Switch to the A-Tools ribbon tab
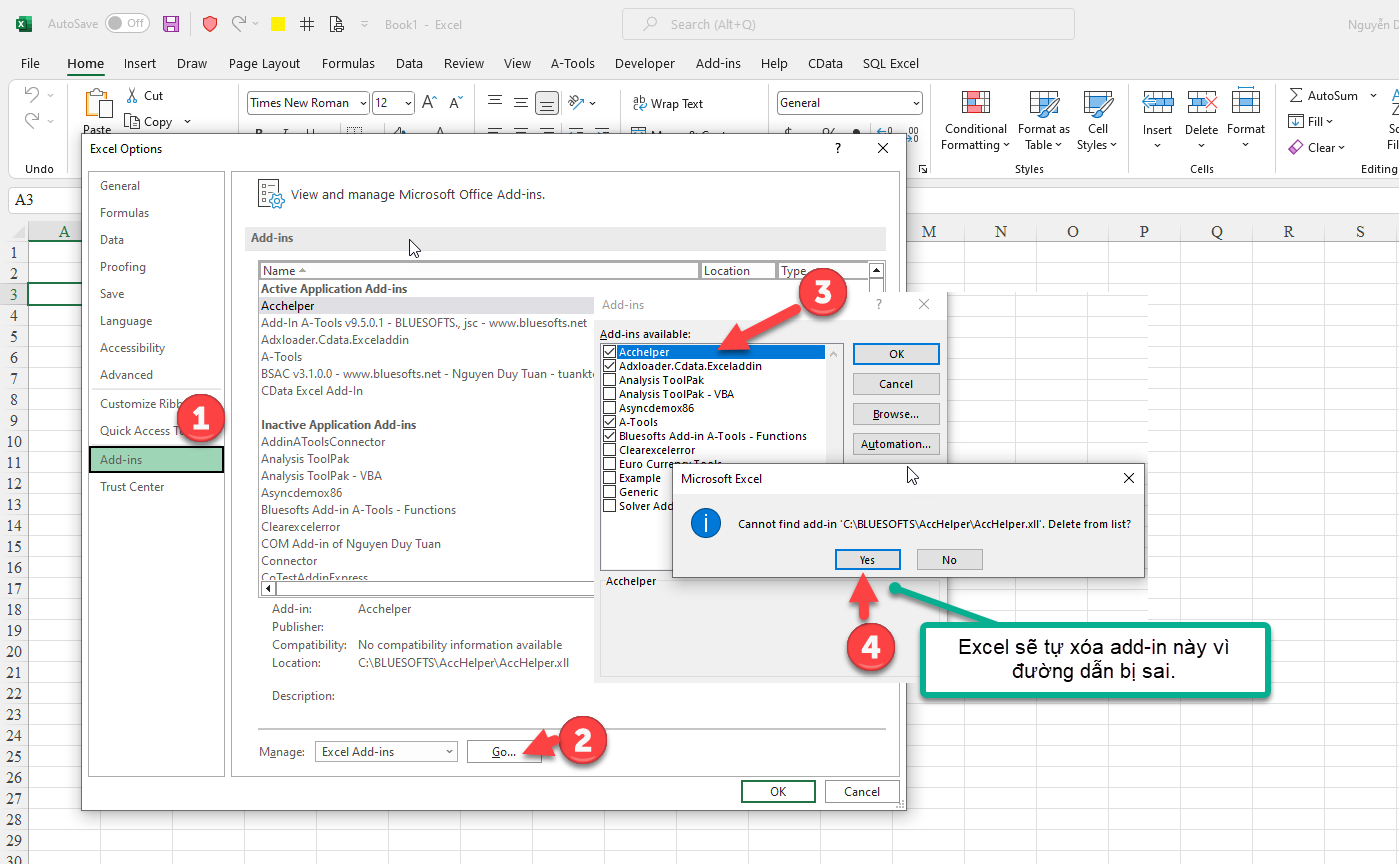Image resolution: width=1399 pixels, height=864 pixels. (x=573, y=63)
